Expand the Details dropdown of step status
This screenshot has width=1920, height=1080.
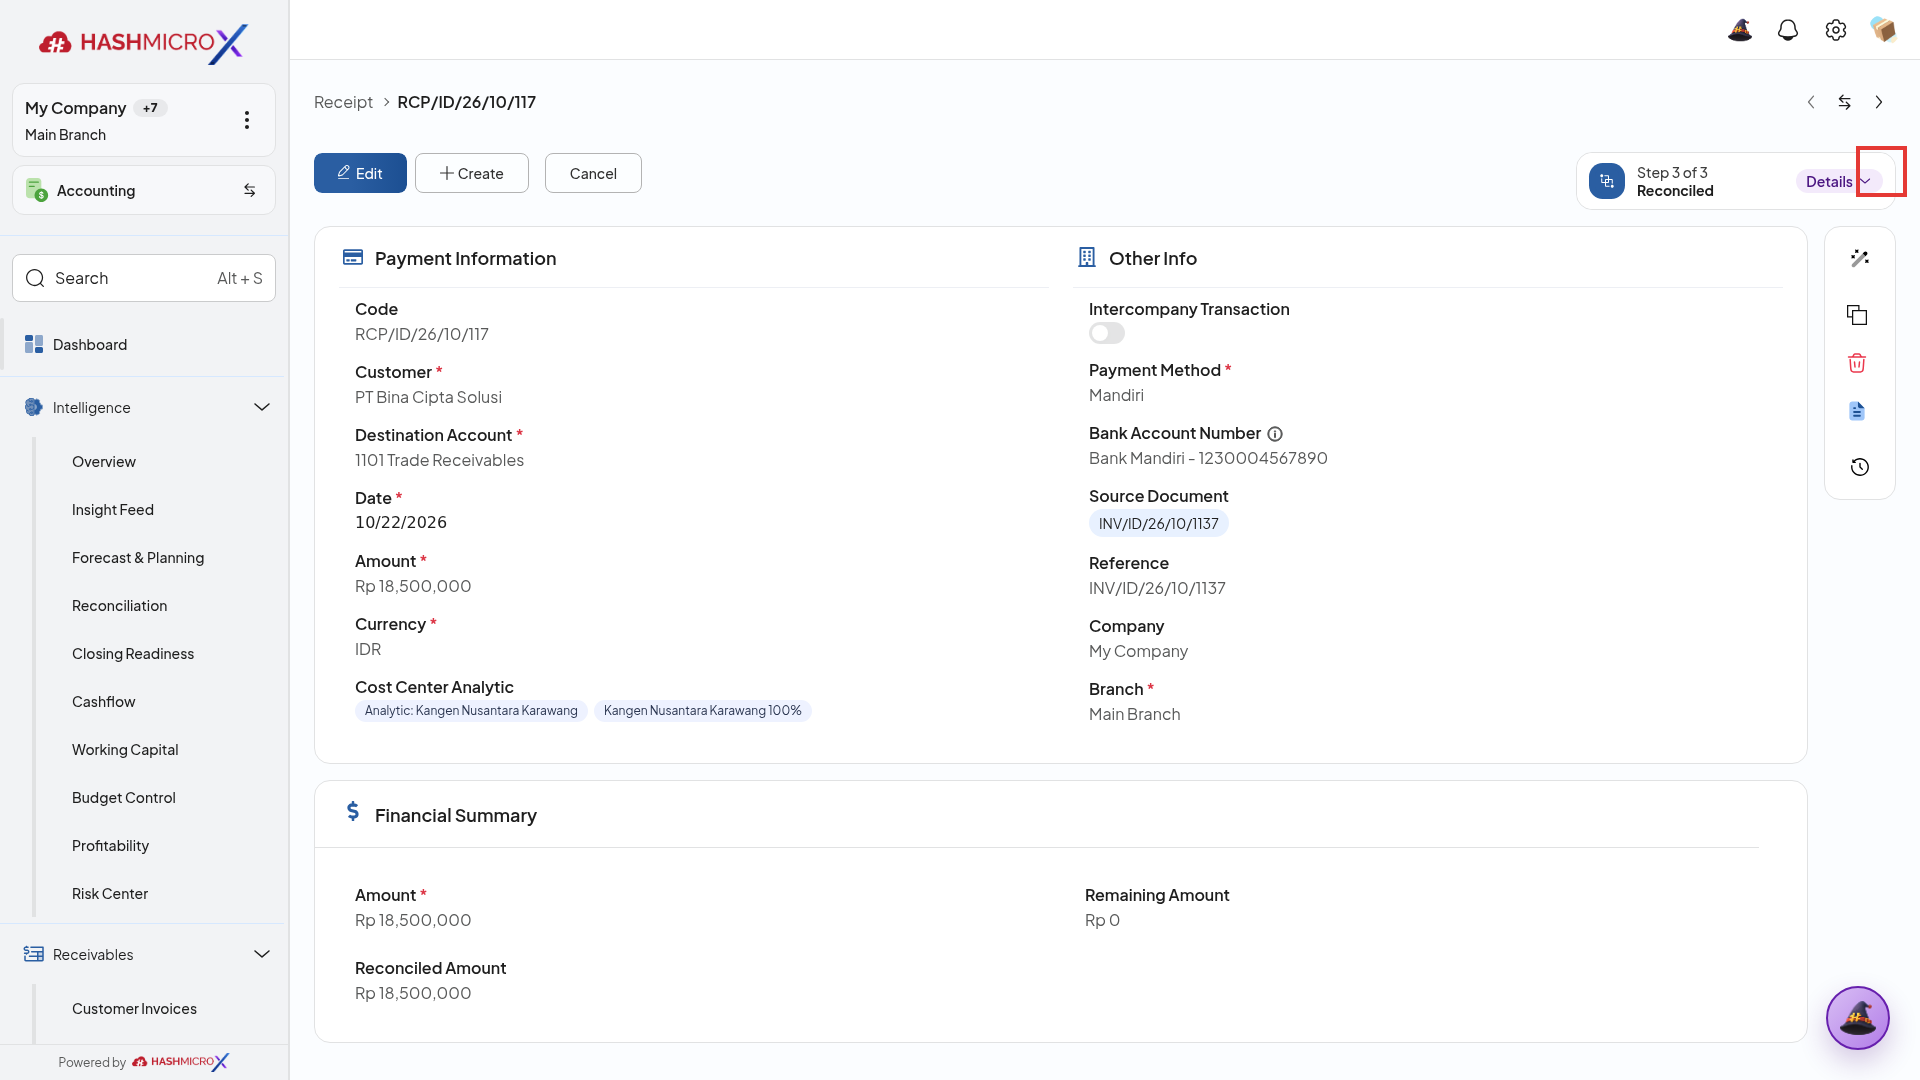coord(1838,181)
